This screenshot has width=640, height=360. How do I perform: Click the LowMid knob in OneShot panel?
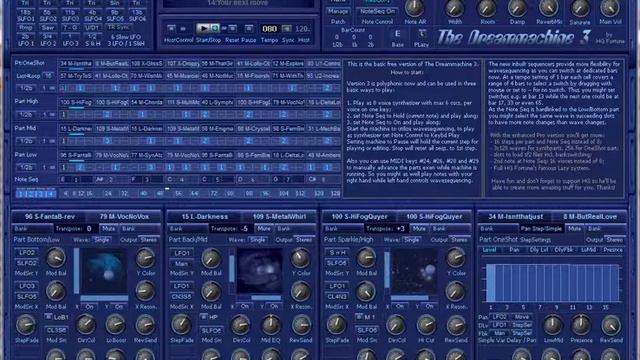coord(553,325)
